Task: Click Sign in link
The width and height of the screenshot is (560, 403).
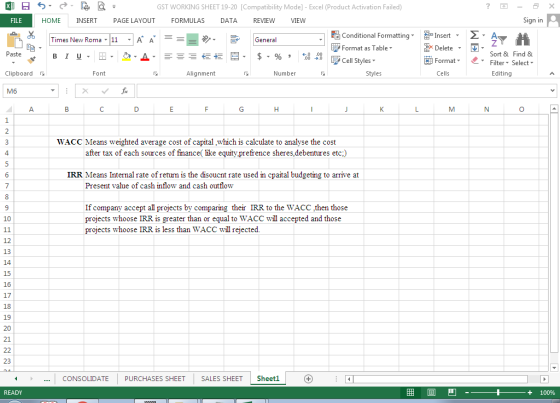Action: (533, 20)
